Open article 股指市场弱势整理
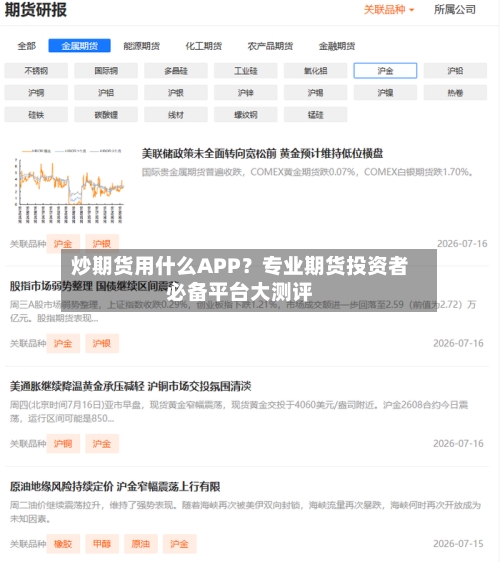 pyautogui.click(x=94, y=286)
